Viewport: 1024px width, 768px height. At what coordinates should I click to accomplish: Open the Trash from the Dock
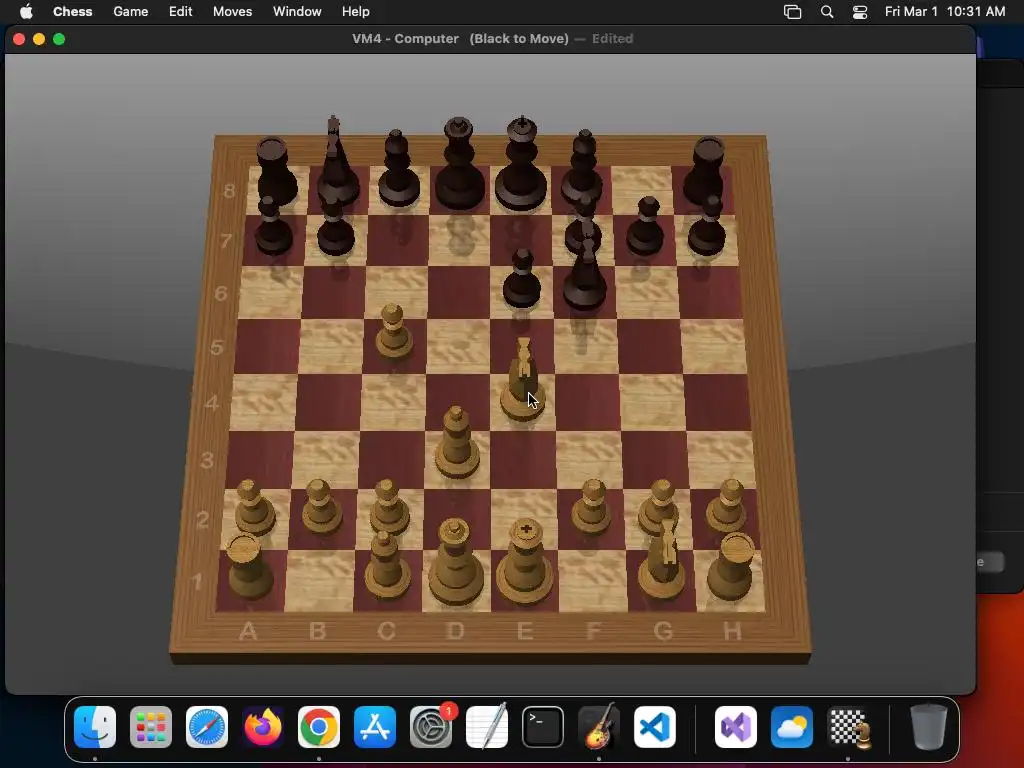(x=929, y=727)
